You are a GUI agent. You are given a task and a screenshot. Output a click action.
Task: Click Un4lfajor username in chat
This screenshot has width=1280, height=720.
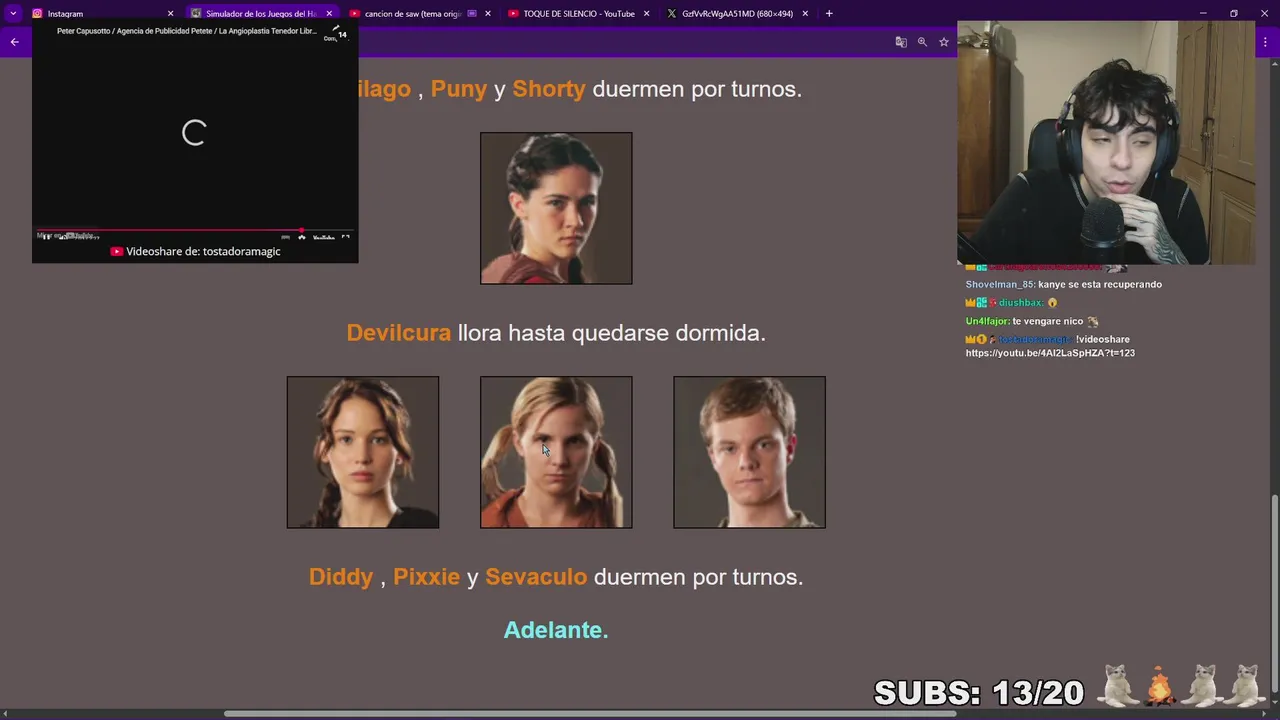tap(987, 321)
